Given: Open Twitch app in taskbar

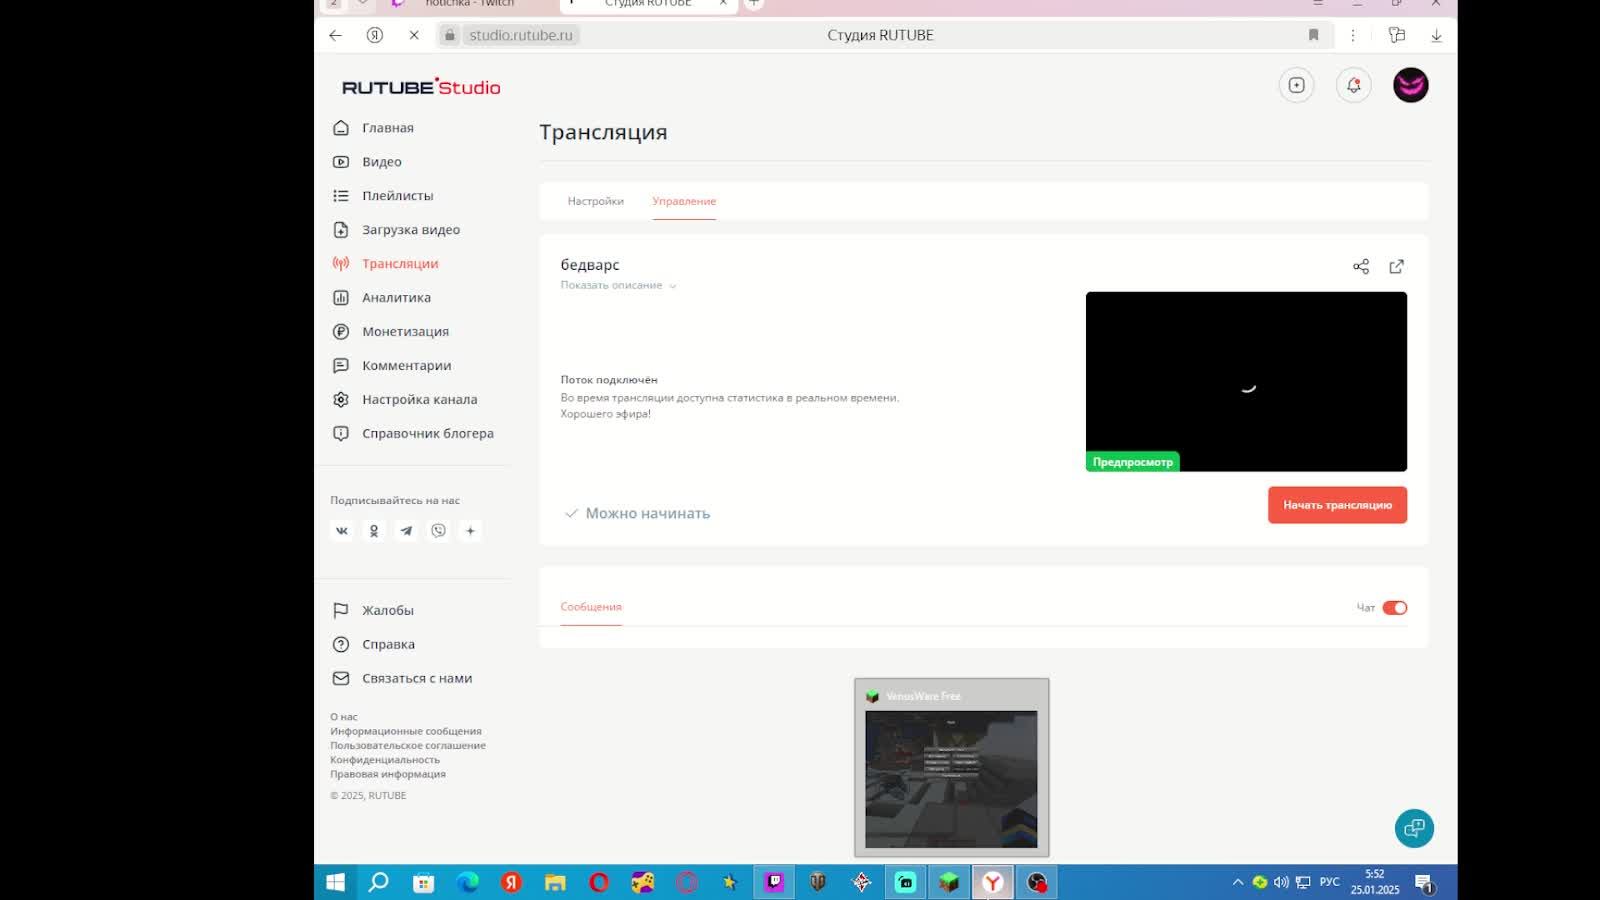Looking at the screenshot, I should point(774,882).
